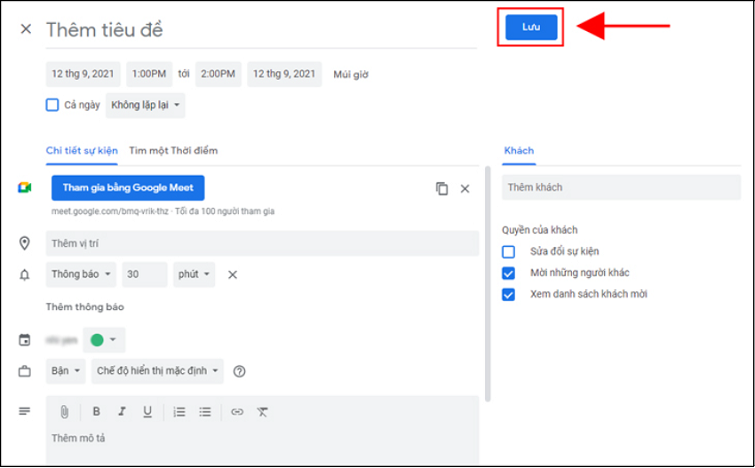Screen dimensions: 755x468
Task: Click the attachment paperclip icon
Action: (63, 411)
